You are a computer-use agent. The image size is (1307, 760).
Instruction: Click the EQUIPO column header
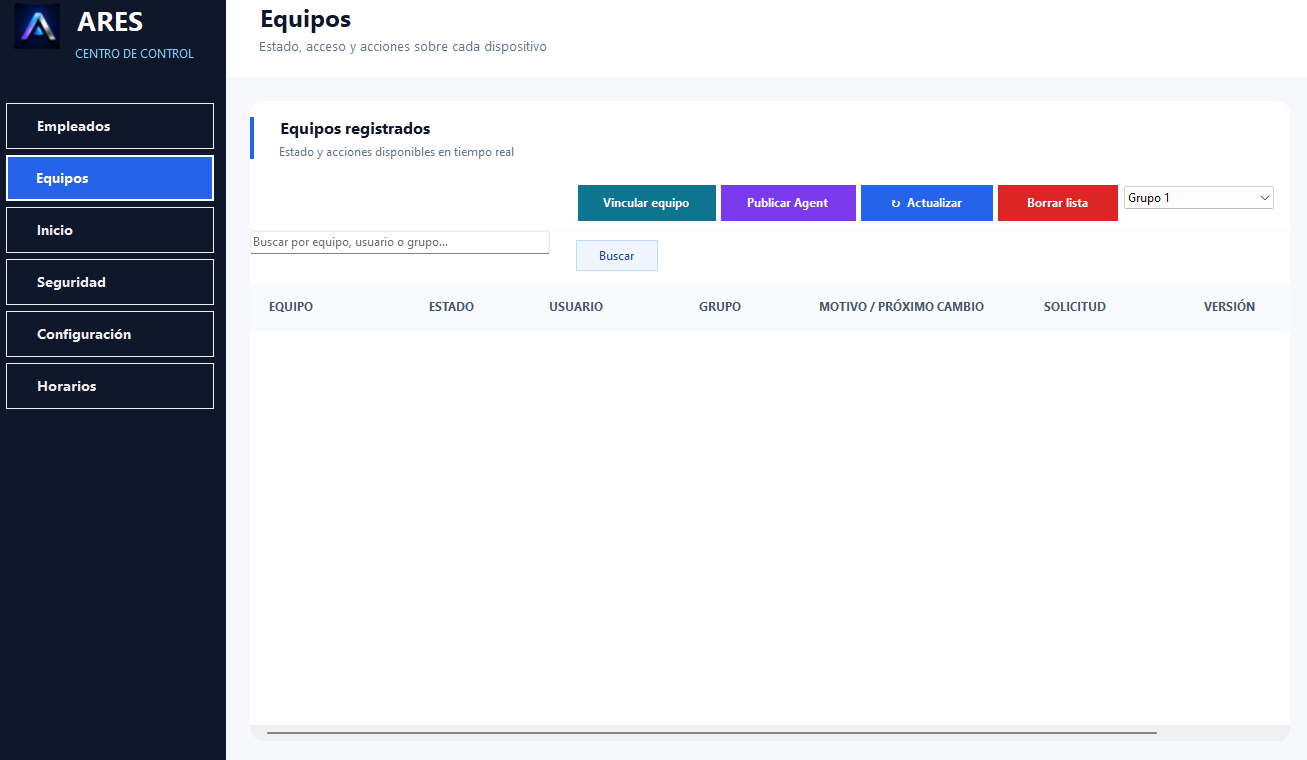pos(291,307)
